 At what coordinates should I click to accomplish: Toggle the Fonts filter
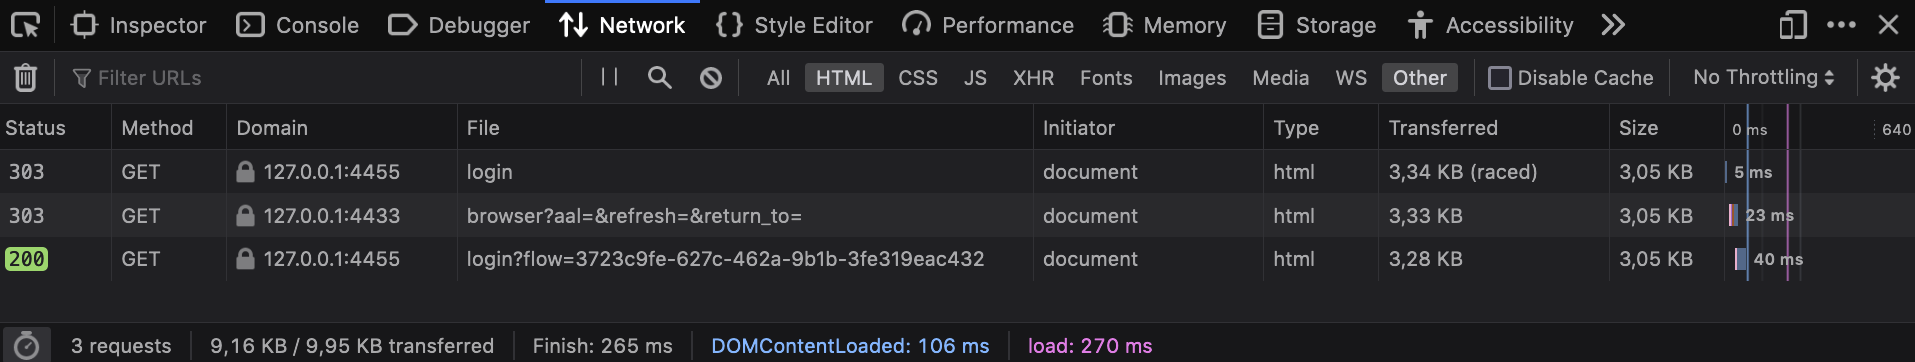[x=1106, y=77]
